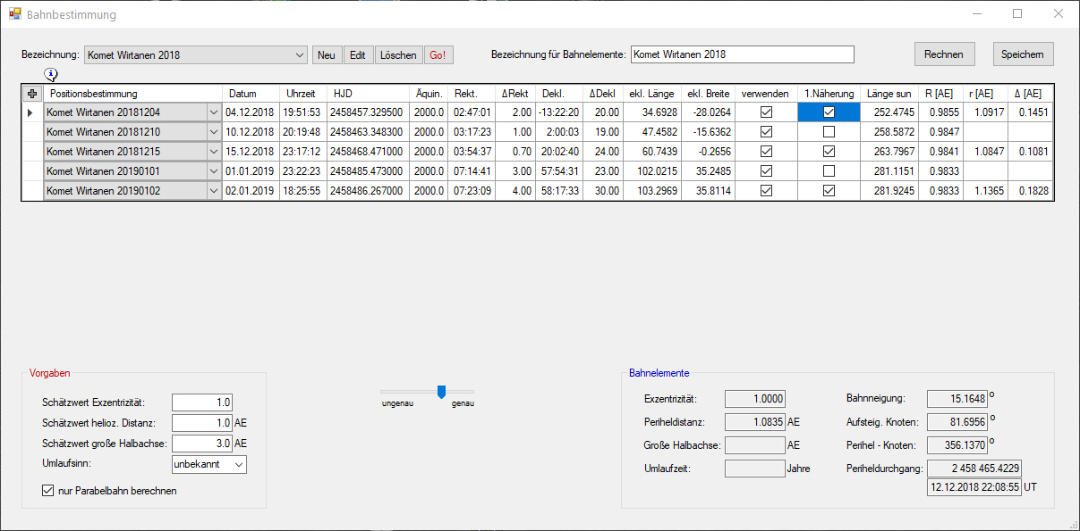The height and width of the screenshot is (531, 1080).
Task: Click the red Go! button
Action: [438, 55]
